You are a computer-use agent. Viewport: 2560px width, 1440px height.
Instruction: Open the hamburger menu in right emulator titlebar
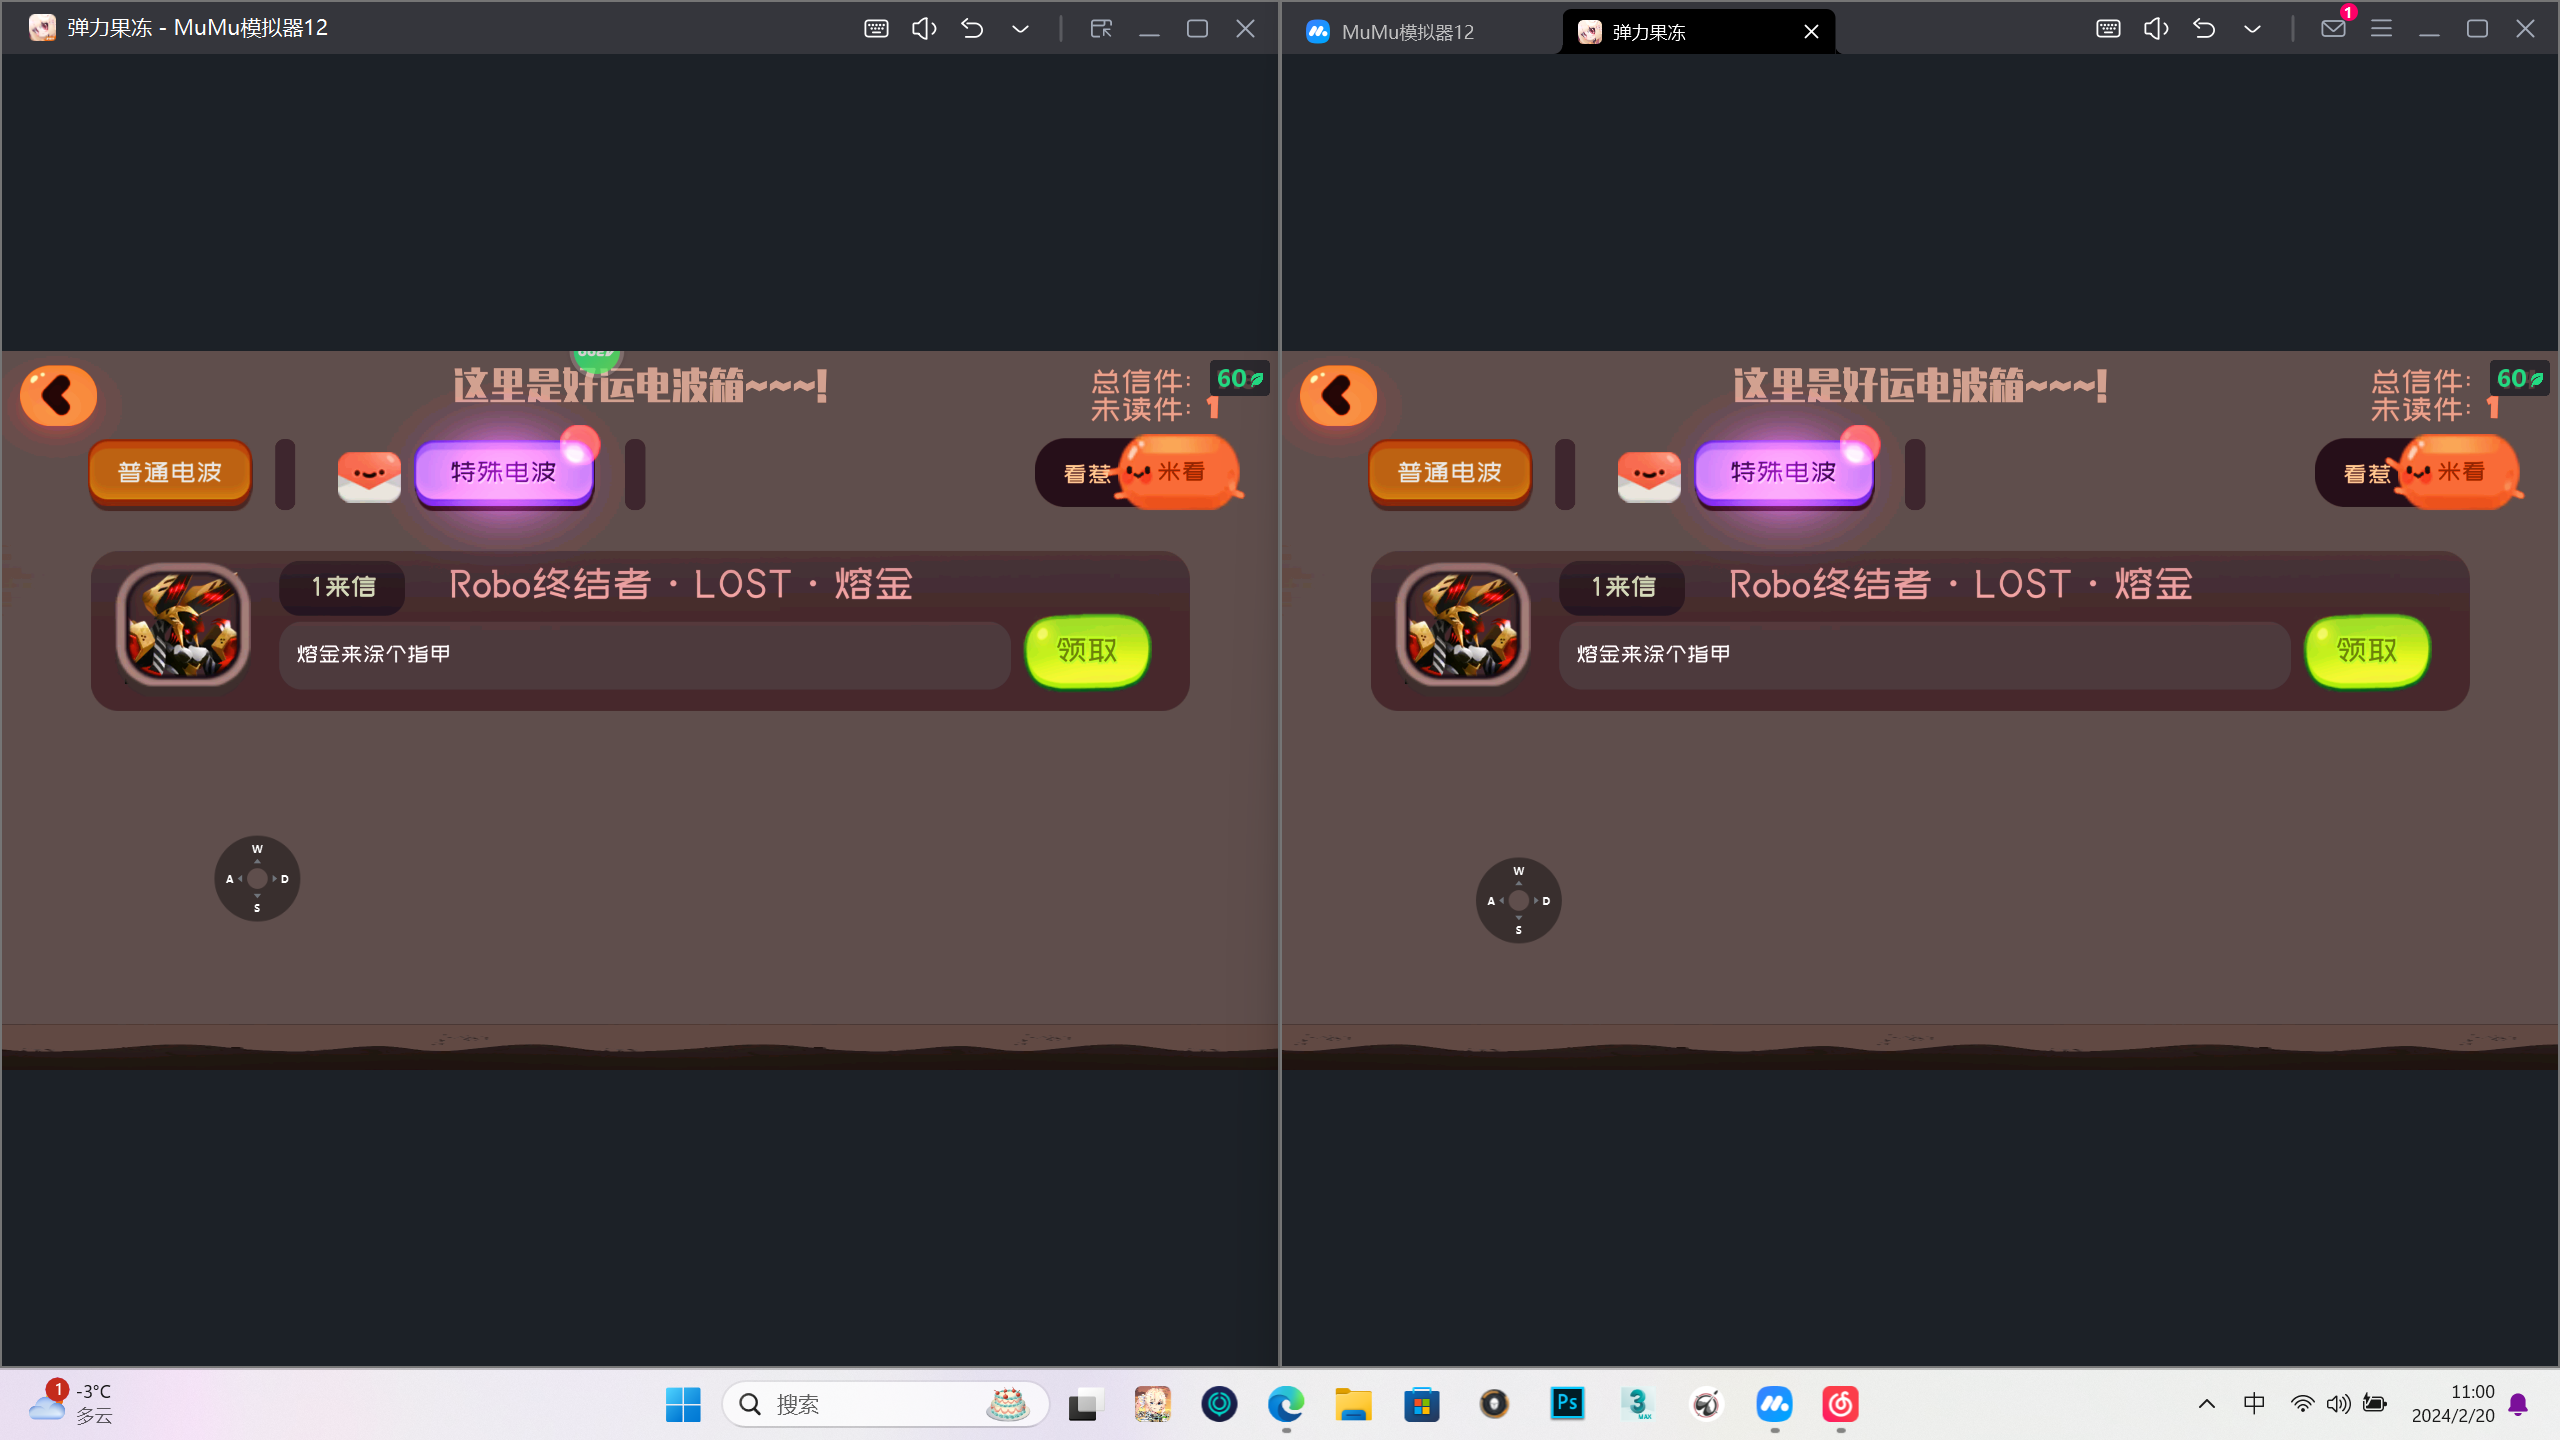(x=2381, y=29)
